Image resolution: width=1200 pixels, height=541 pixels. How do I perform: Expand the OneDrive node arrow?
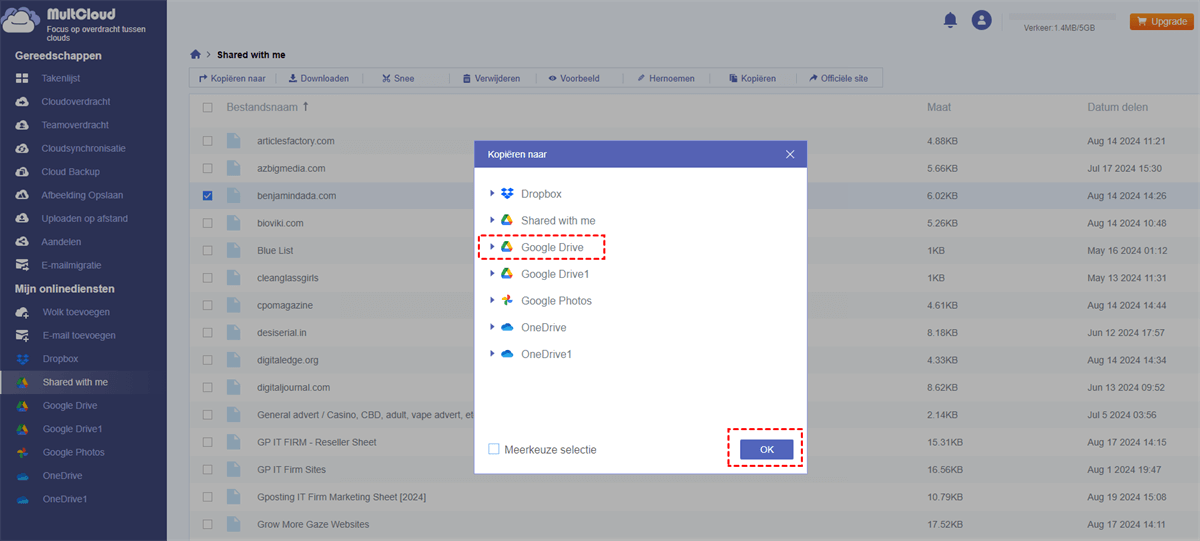tap(491, 327)
